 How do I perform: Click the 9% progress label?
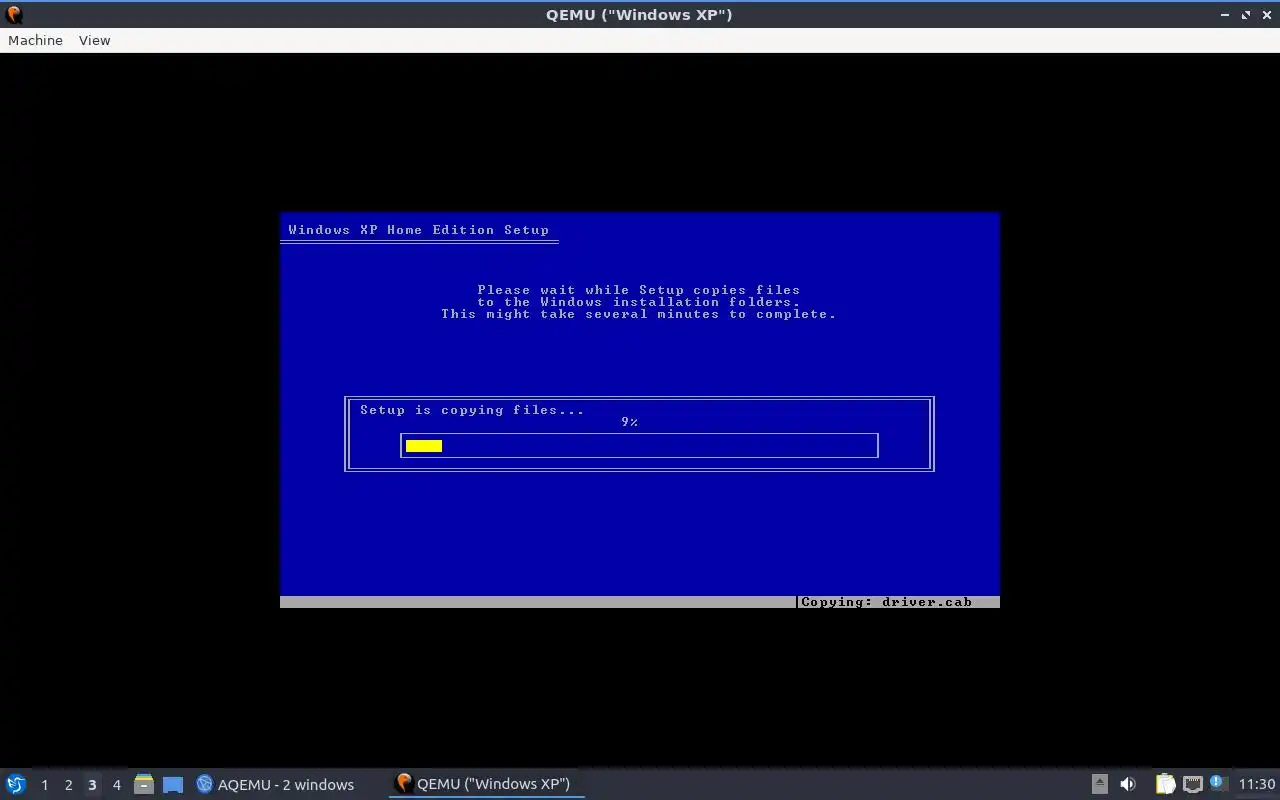pyautogui.click(x=629, y=422)
